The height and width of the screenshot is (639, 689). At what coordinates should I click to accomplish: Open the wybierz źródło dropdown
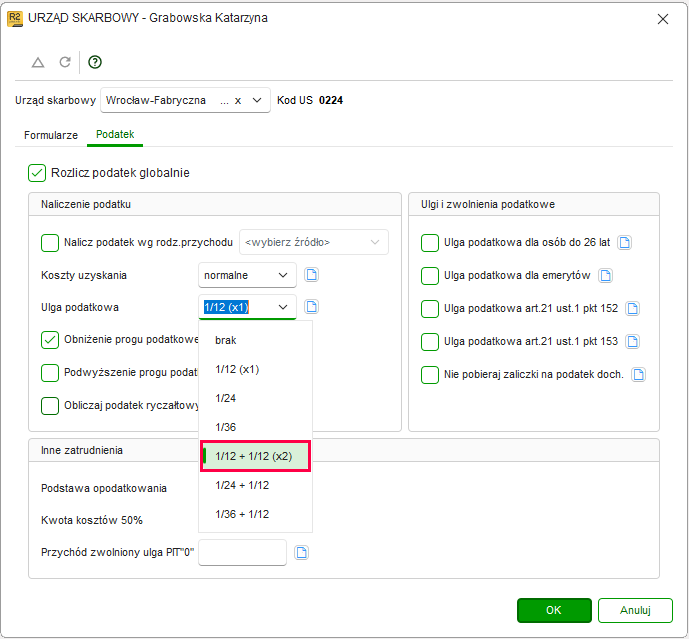(314, 242)
